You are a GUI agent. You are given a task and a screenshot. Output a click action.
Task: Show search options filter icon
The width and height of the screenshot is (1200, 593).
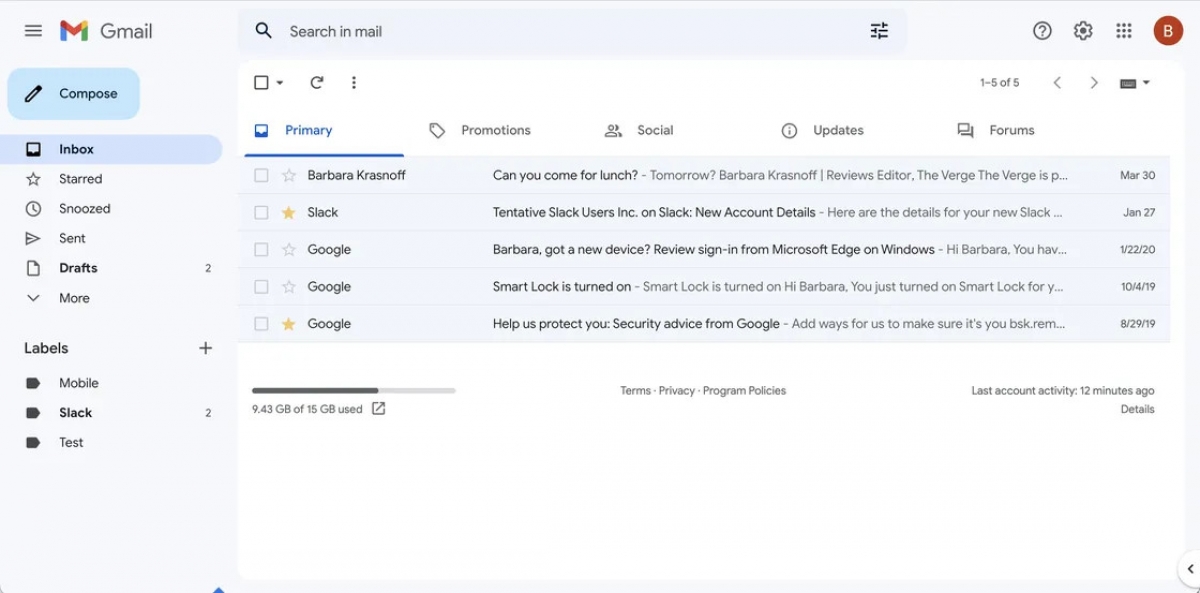tap(879, 31)
